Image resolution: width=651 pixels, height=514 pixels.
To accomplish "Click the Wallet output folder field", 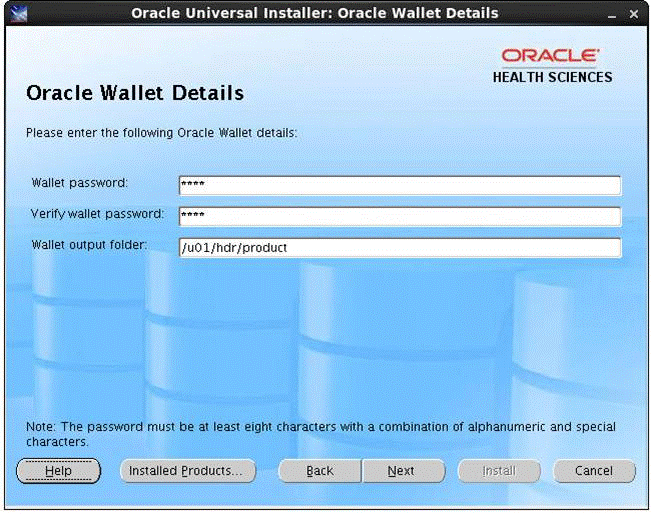I will (400, 247).
